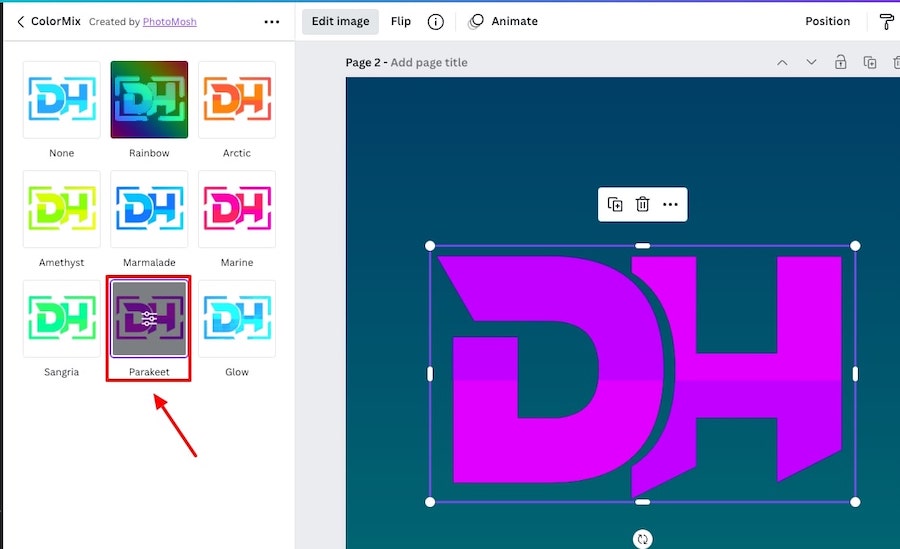Screen dimensions: 900x549
Task: Open the ColorMix three-dot options menu
Action: click(272, 21)
